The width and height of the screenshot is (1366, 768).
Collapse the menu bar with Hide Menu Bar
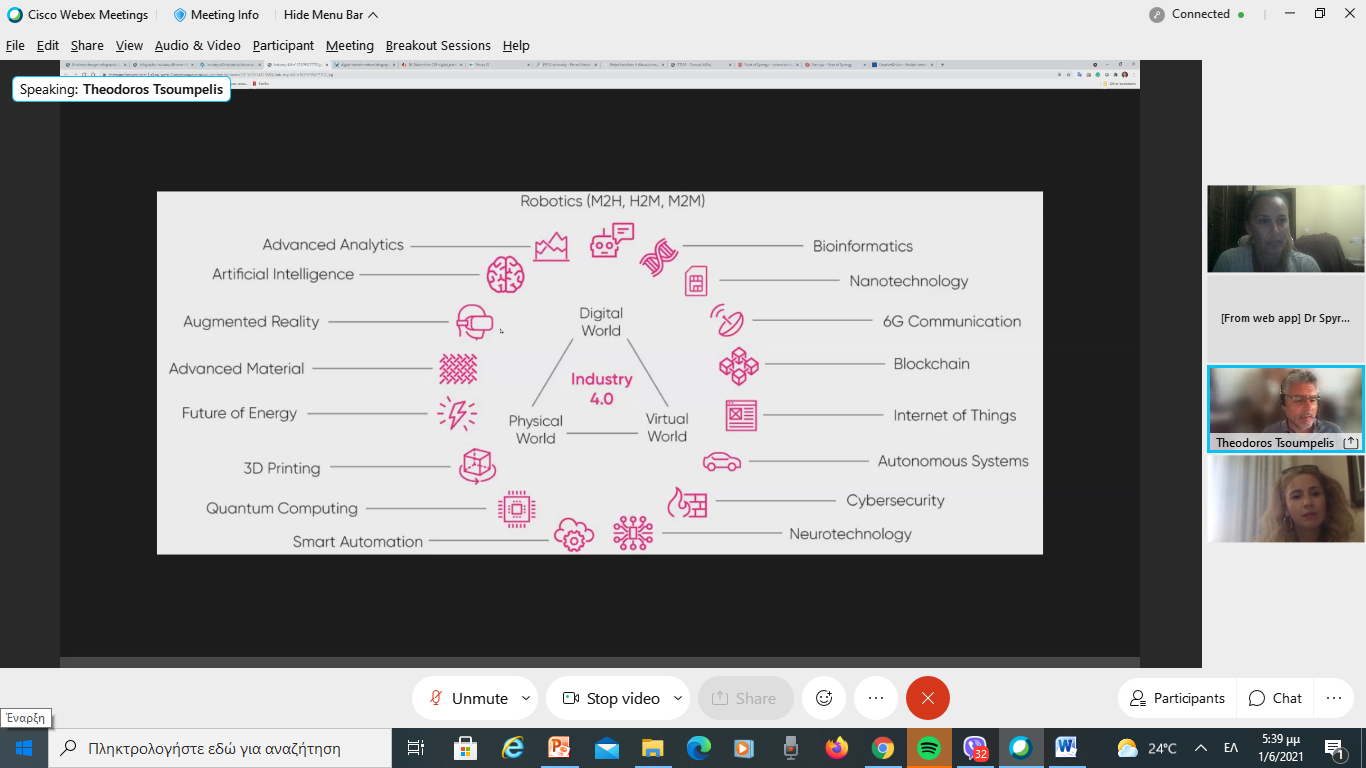(330, 15)
